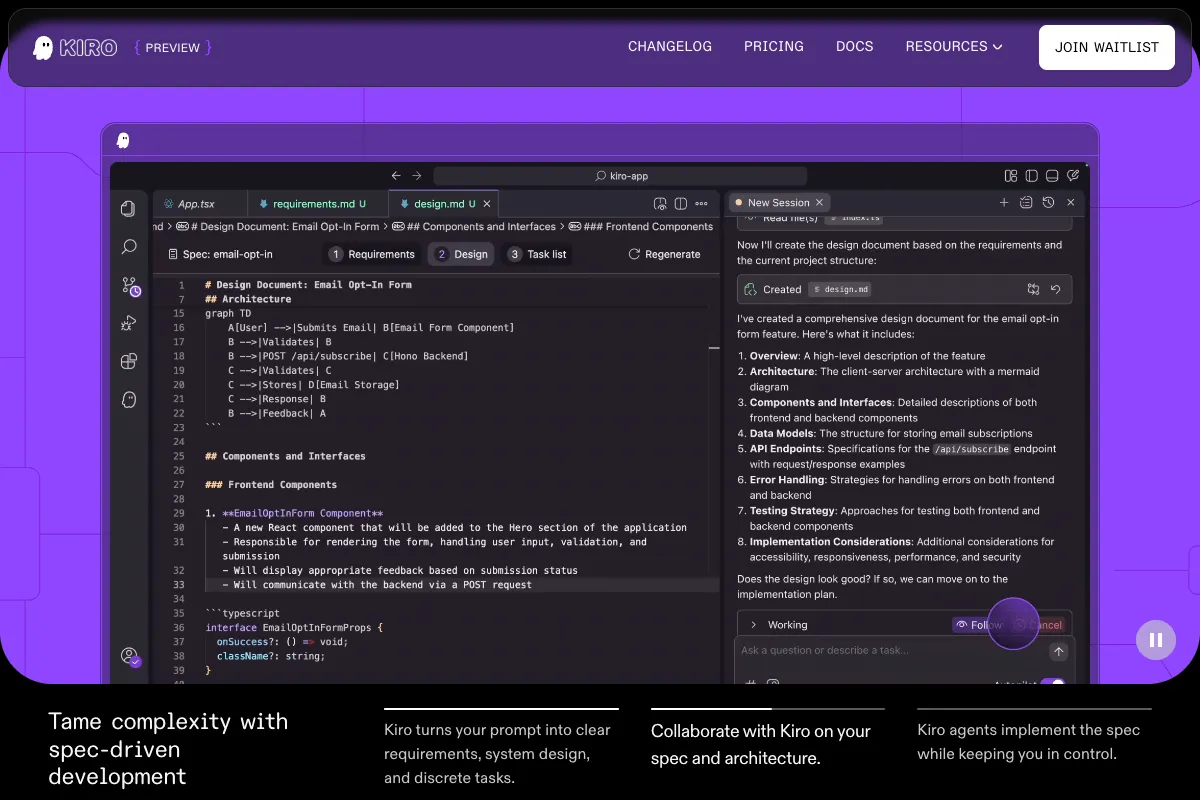This screenshot has width=1200, height=800.
Task: Switch to the requirements.md tab
Action: [312, 204]
